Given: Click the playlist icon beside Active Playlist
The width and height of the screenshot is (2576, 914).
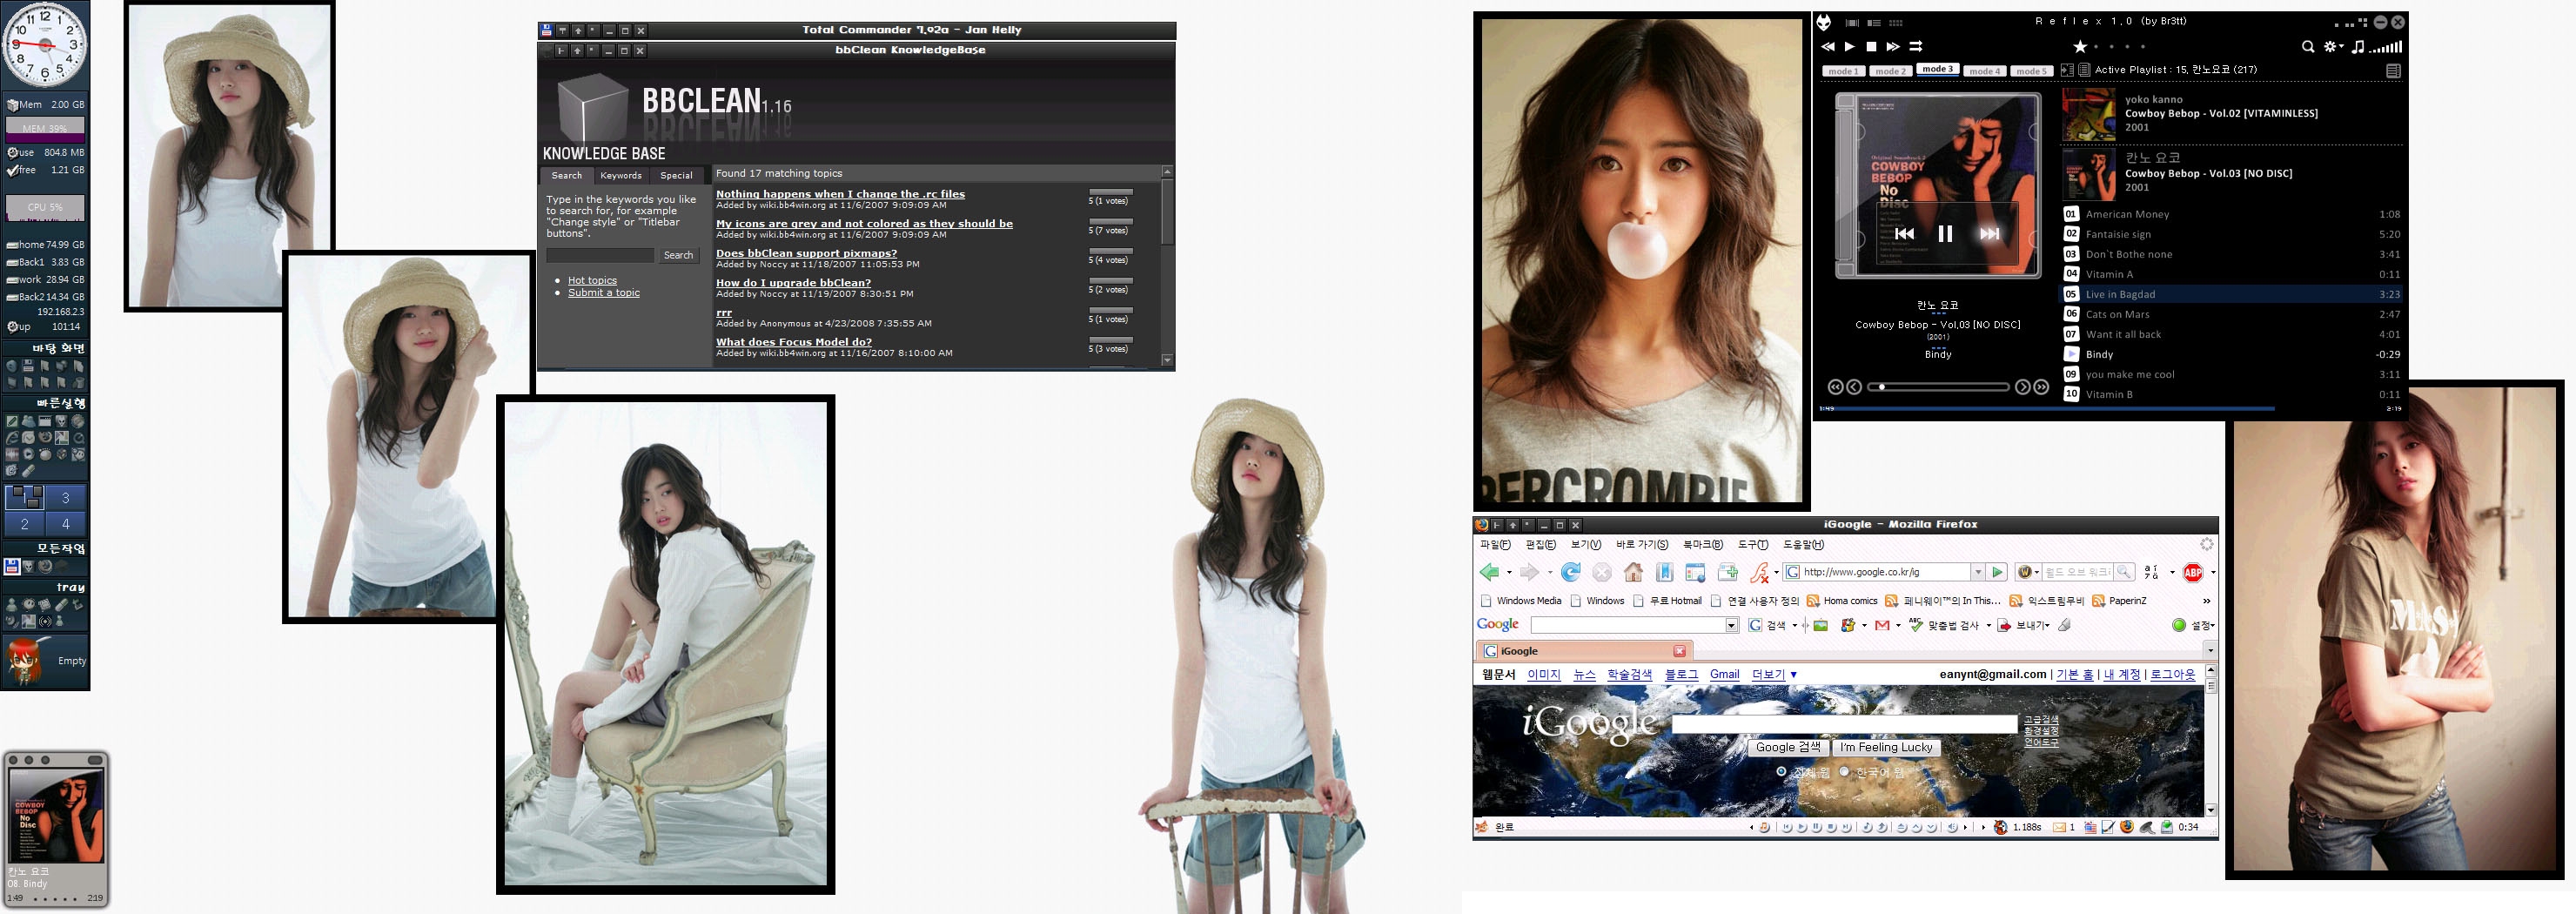Looking at the screenshot, I should (2084, 70).
